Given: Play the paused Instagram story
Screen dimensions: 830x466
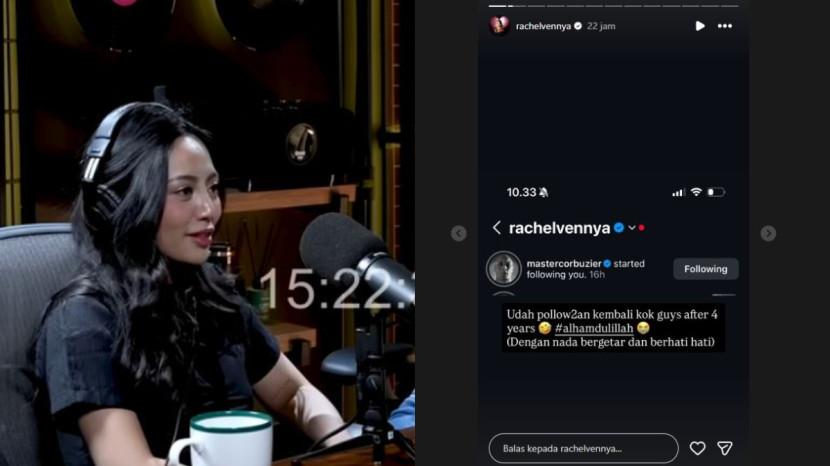Looking at the screenshot, I should click(700, 26).
